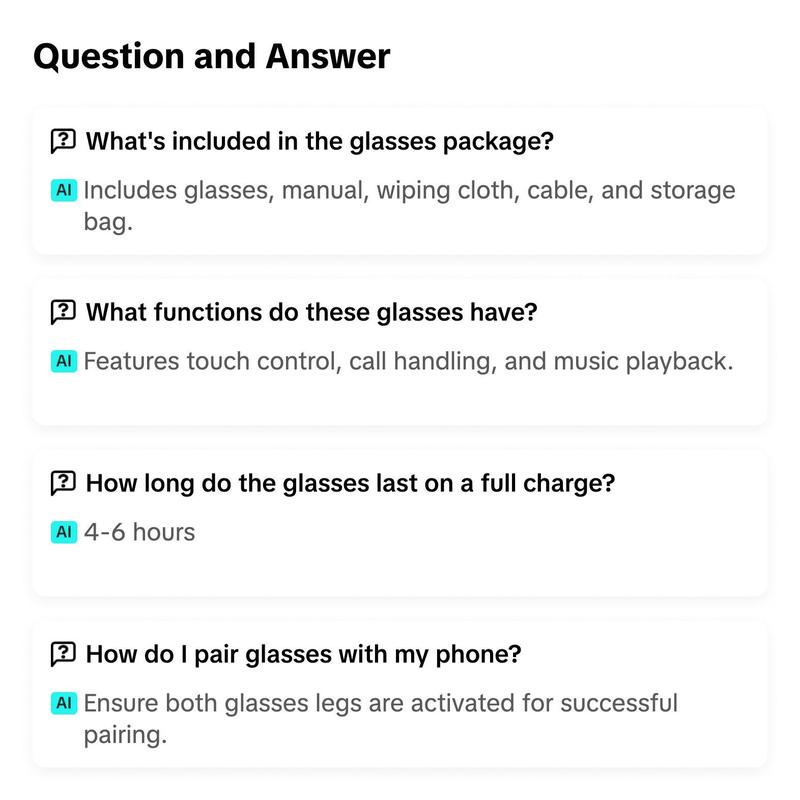The image size is (800, 800).
Task: Open "What functions do these glasses have?" question
Action: pos(311,312)
